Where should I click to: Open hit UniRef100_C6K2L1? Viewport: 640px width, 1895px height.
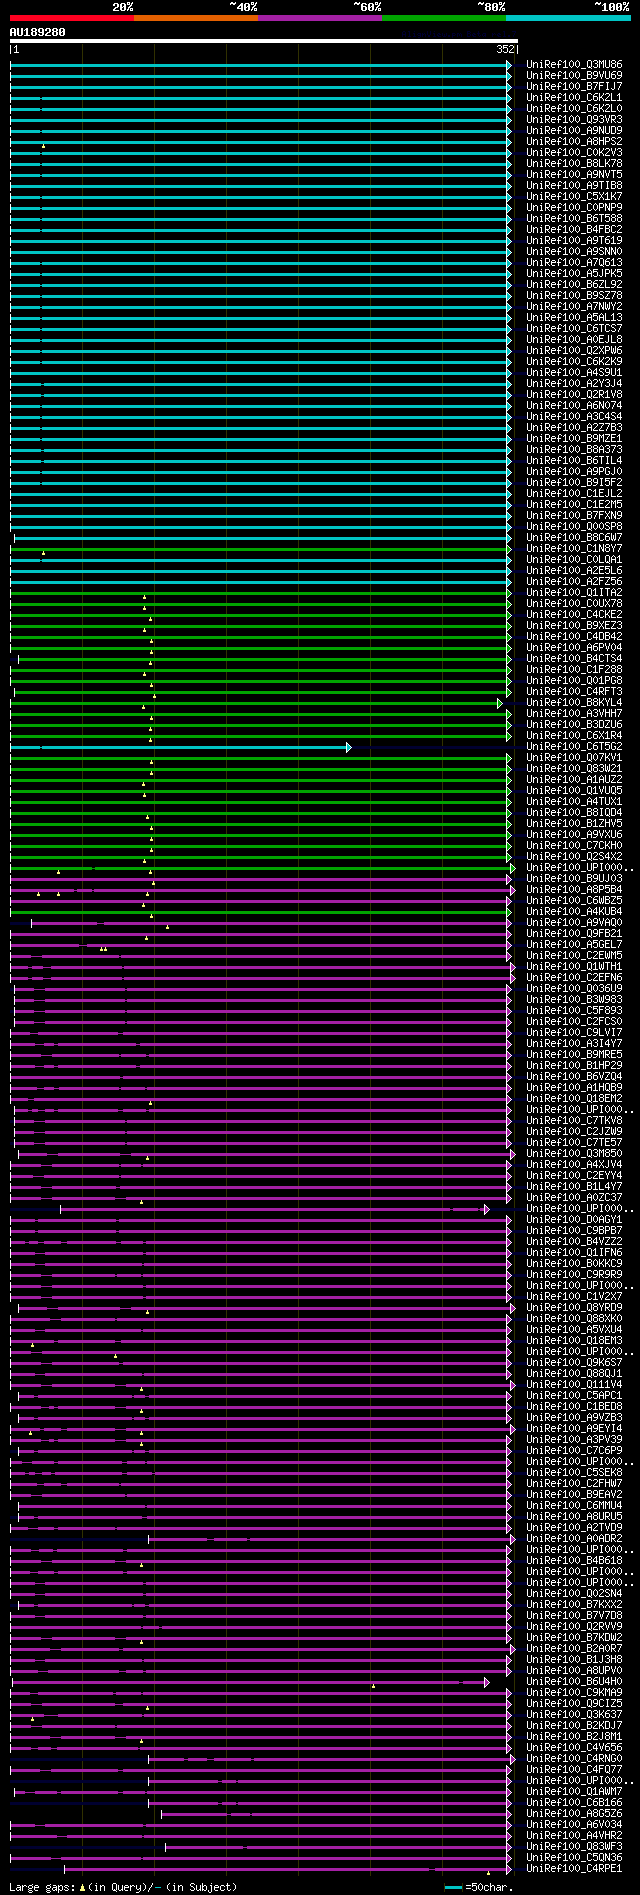click(x=574, y=97)
